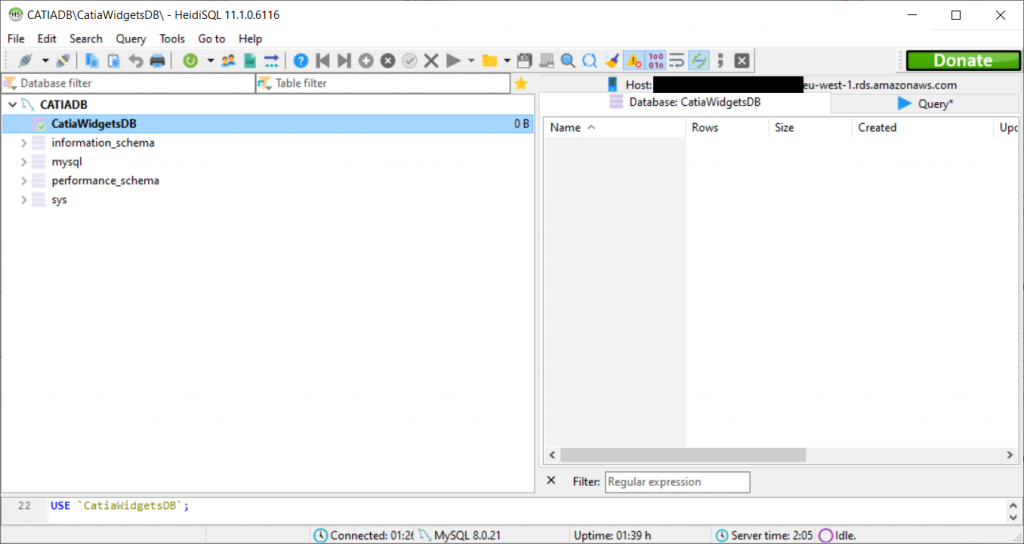Screen dimensions: 1024x544
Task: Sort by the Rows column header
Action: pos(728,128)
